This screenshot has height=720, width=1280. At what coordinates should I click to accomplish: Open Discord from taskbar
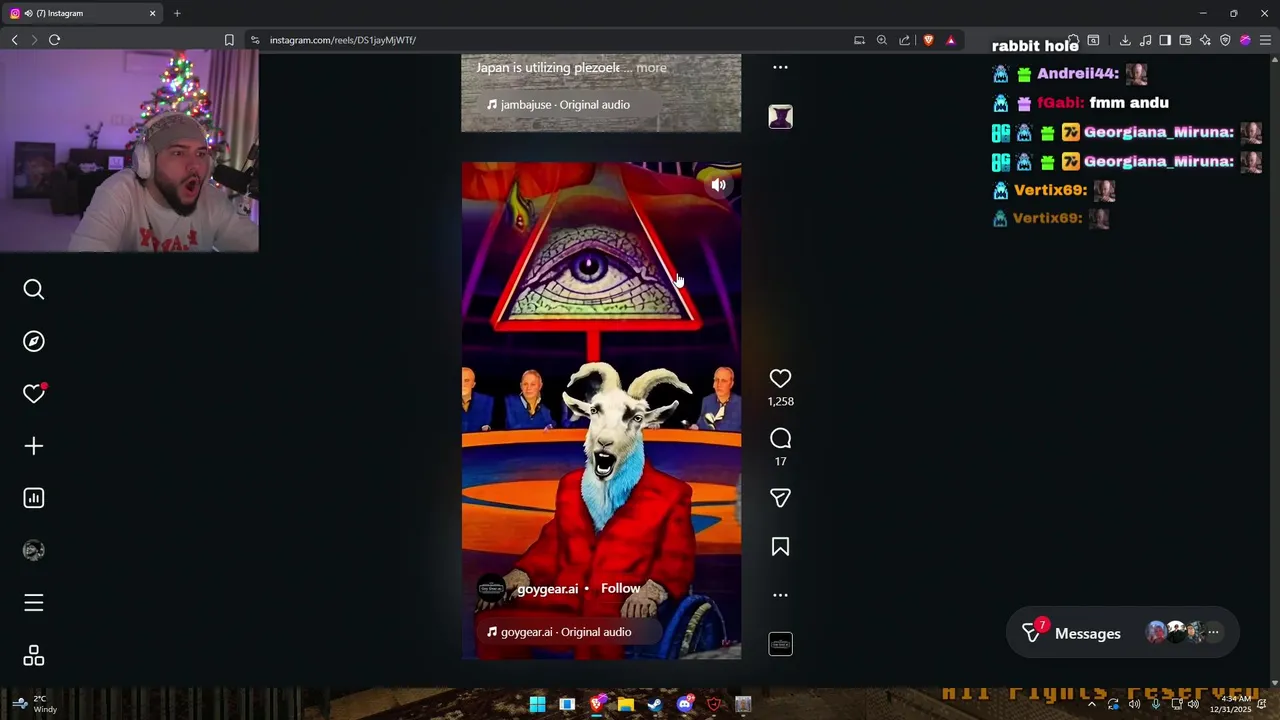[685, 704]
